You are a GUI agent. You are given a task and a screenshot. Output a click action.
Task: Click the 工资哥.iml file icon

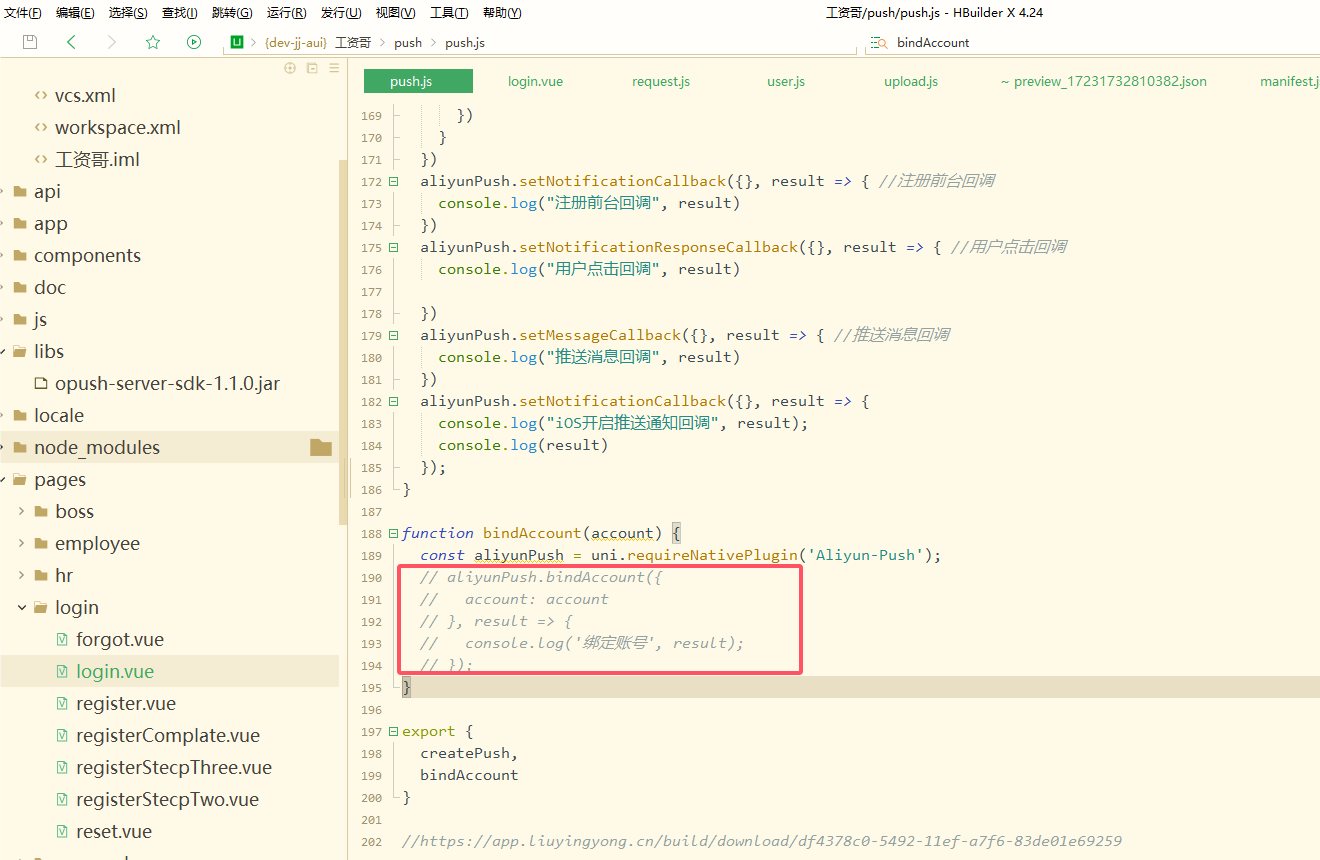tap(41, 160)
